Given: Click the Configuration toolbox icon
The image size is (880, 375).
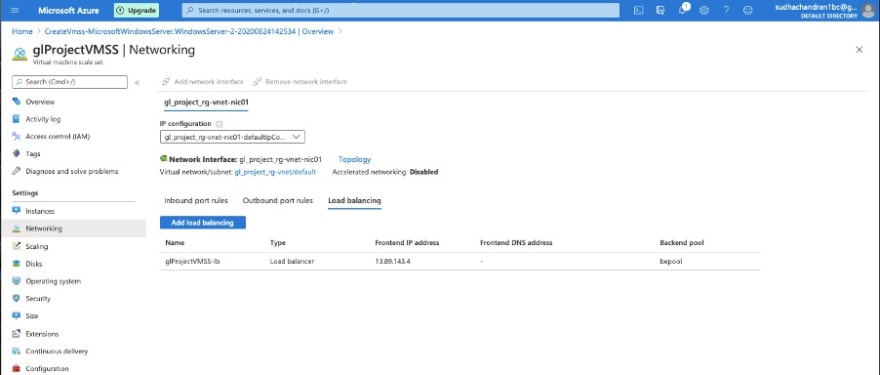Looking at the screenshot, I should [x=16, y=368].
